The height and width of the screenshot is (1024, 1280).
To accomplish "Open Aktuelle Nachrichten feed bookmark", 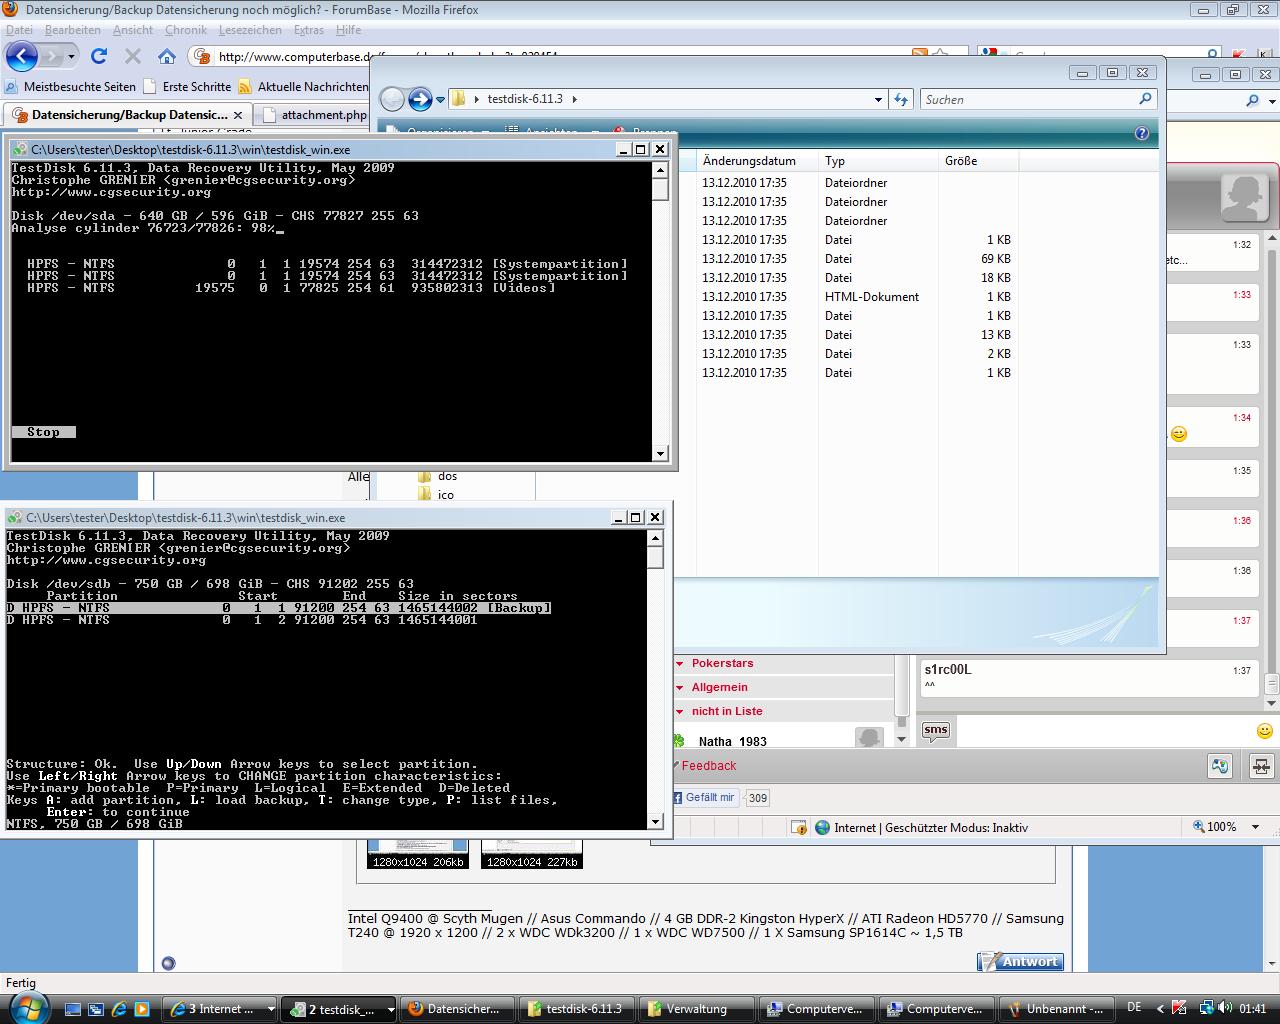I will tap(303, 87).
